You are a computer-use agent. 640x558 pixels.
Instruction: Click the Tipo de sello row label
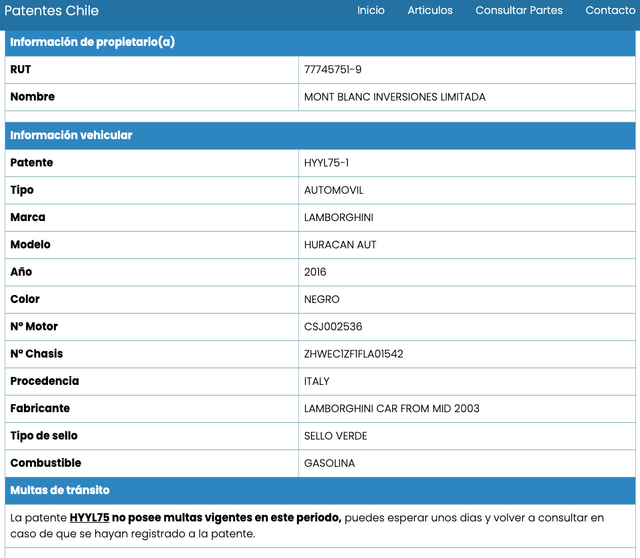click(x=44, y=436)
